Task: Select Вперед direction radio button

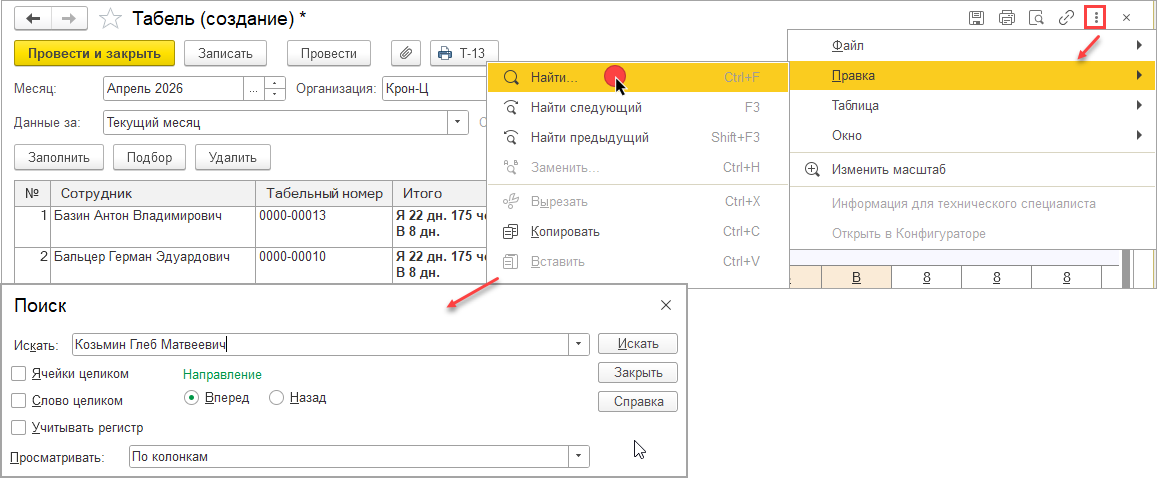Action: click(191, 398)
